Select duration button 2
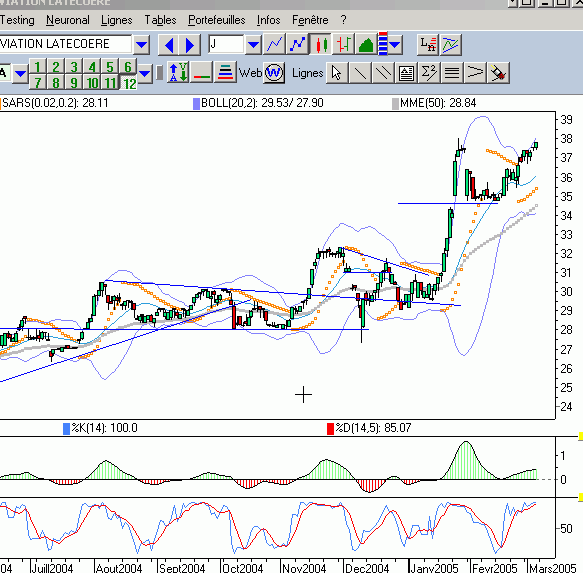This screenshot has width=583, height=573. 56,67
